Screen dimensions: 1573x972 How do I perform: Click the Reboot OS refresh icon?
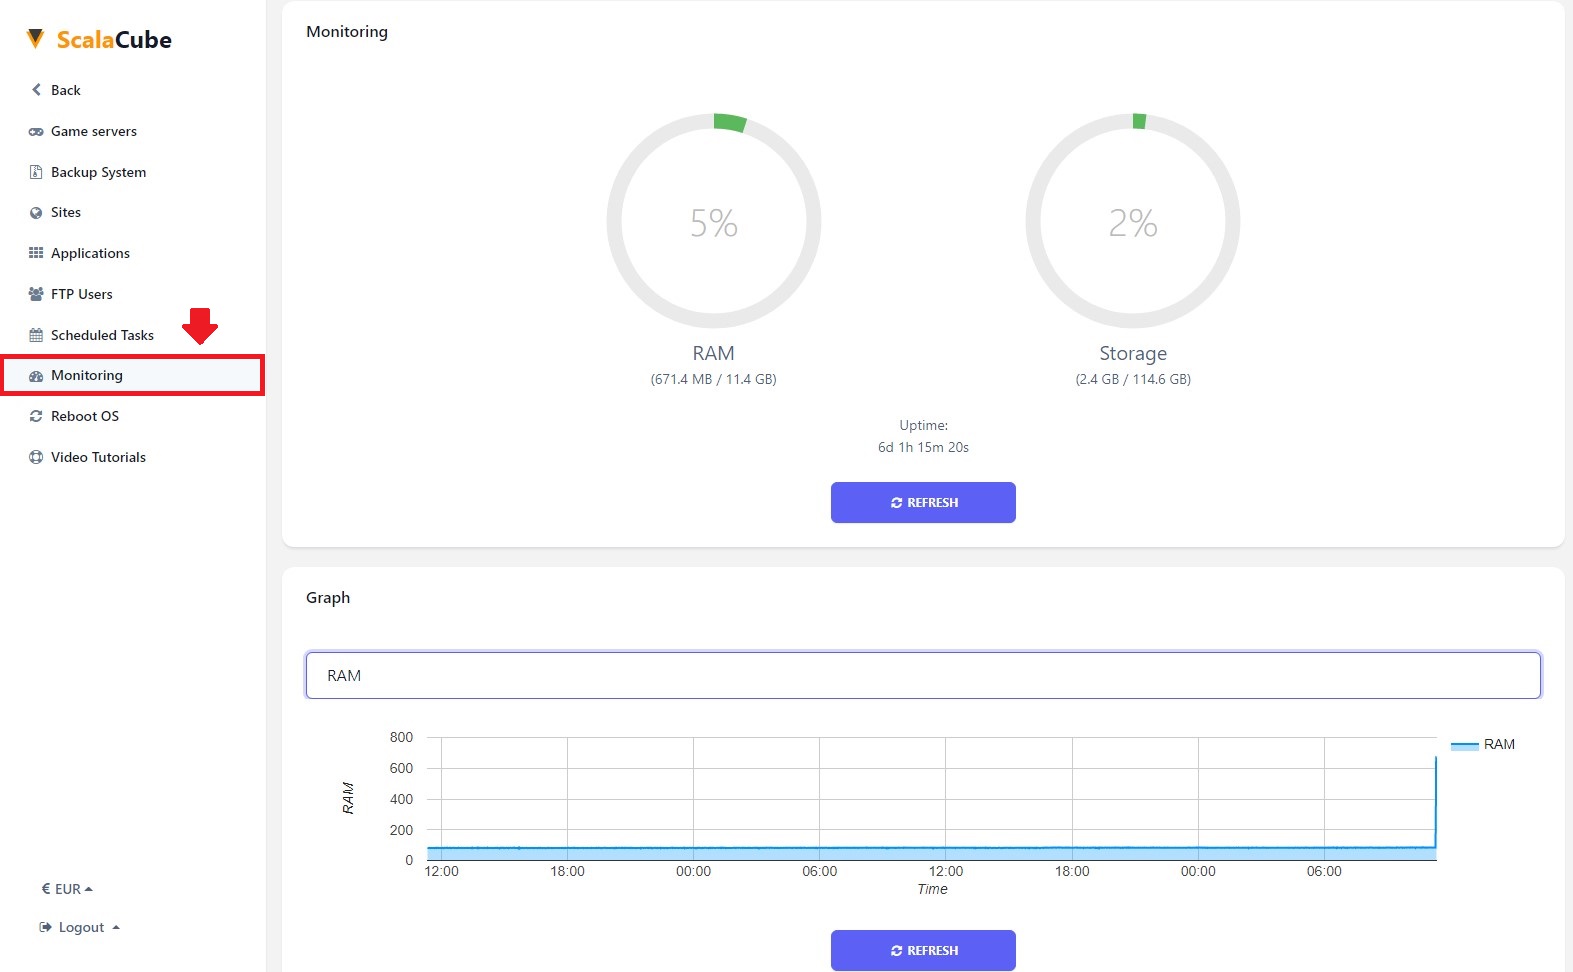tap(36, 416)
